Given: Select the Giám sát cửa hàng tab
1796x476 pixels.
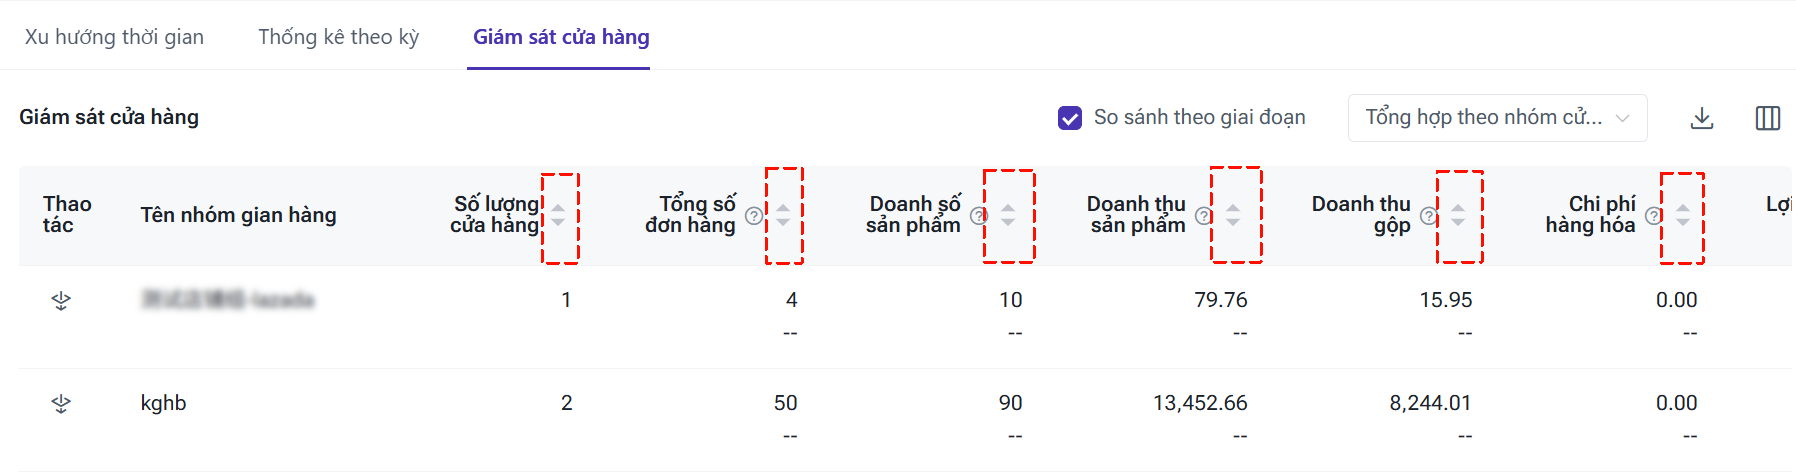Looking at the screenshot, I should [x=561, y=37].
